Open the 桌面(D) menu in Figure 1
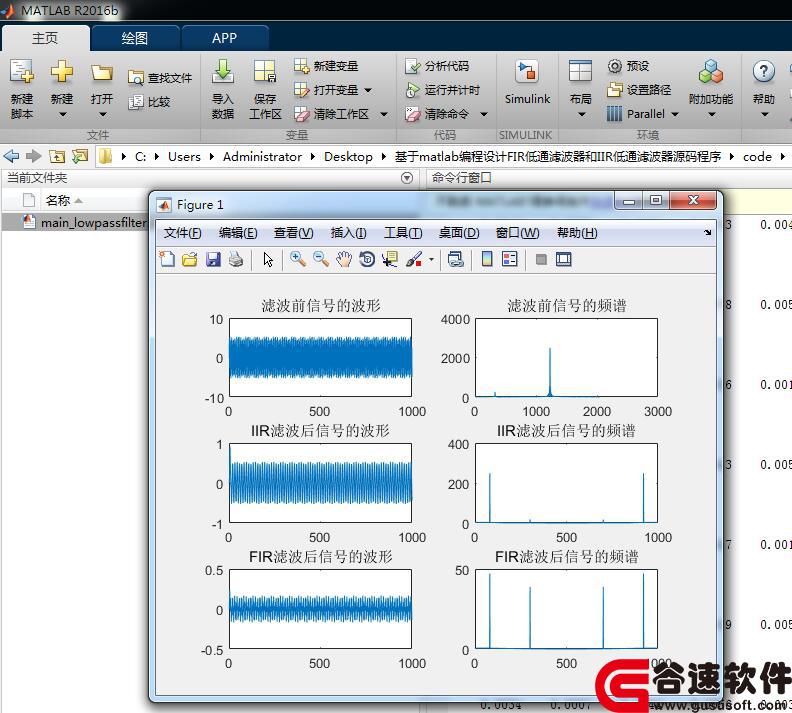The width and height of the screenshot is (792, 713). (459, 233)
